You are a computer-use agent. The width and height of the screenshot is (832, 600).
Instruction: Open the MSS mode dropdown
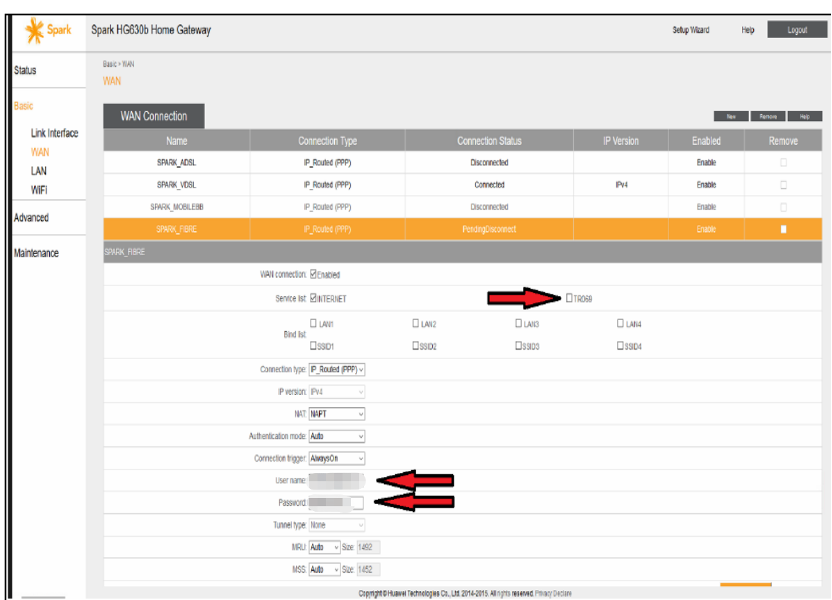coord(324,569)
